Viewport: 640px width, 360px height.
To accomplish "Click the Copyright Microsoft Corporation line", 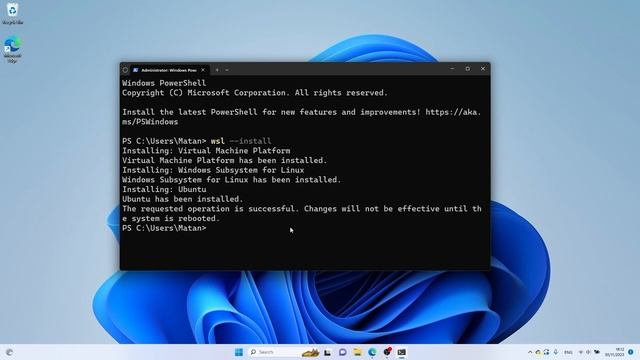I will tap(255, 93).
